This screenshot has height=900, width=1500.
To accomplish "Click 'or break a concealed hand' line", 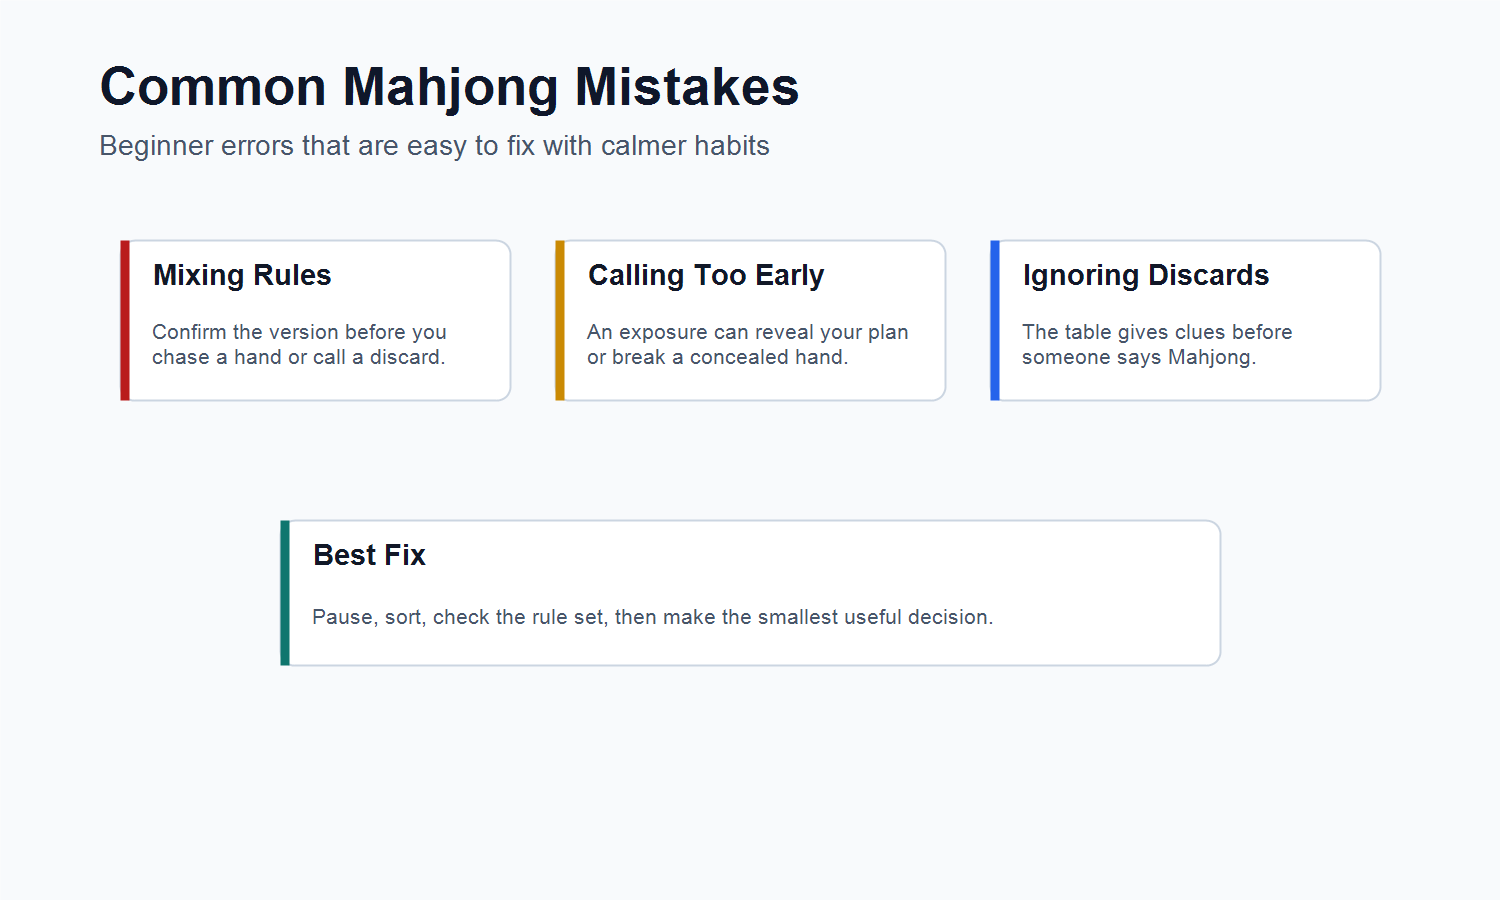I will coord(717,357).
